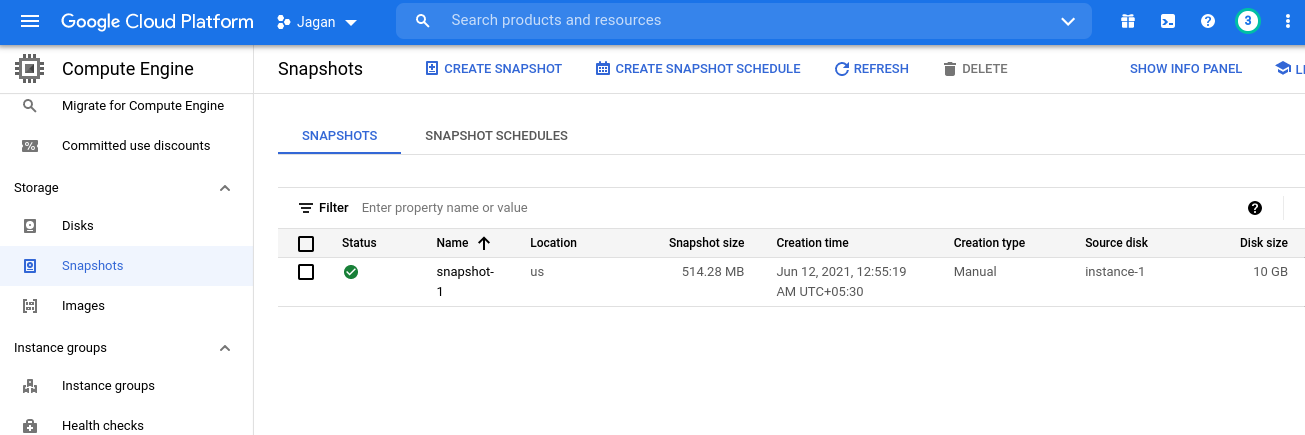The image size is (1305, 435).
Task: Focus the Search products and resources field
Action: [x=745, y=20]
